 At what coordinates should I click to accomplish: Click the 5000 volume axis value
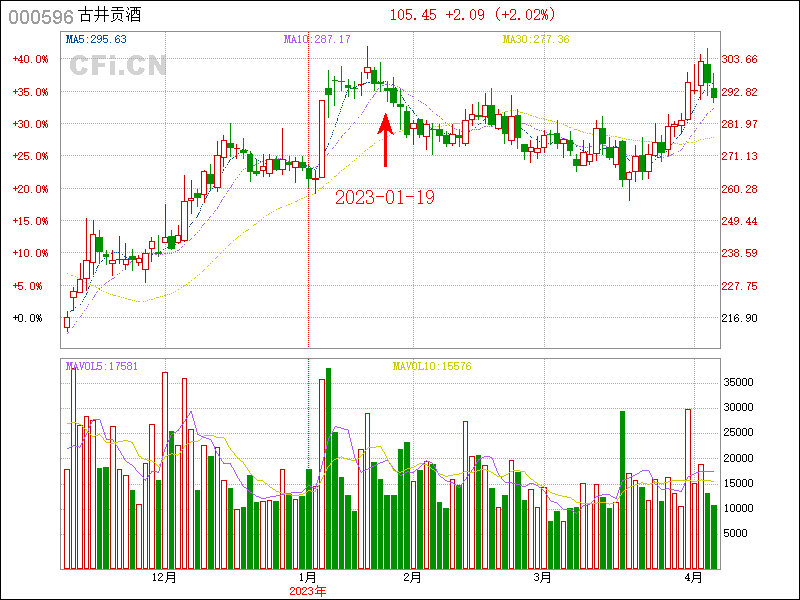tap(736, 534)
